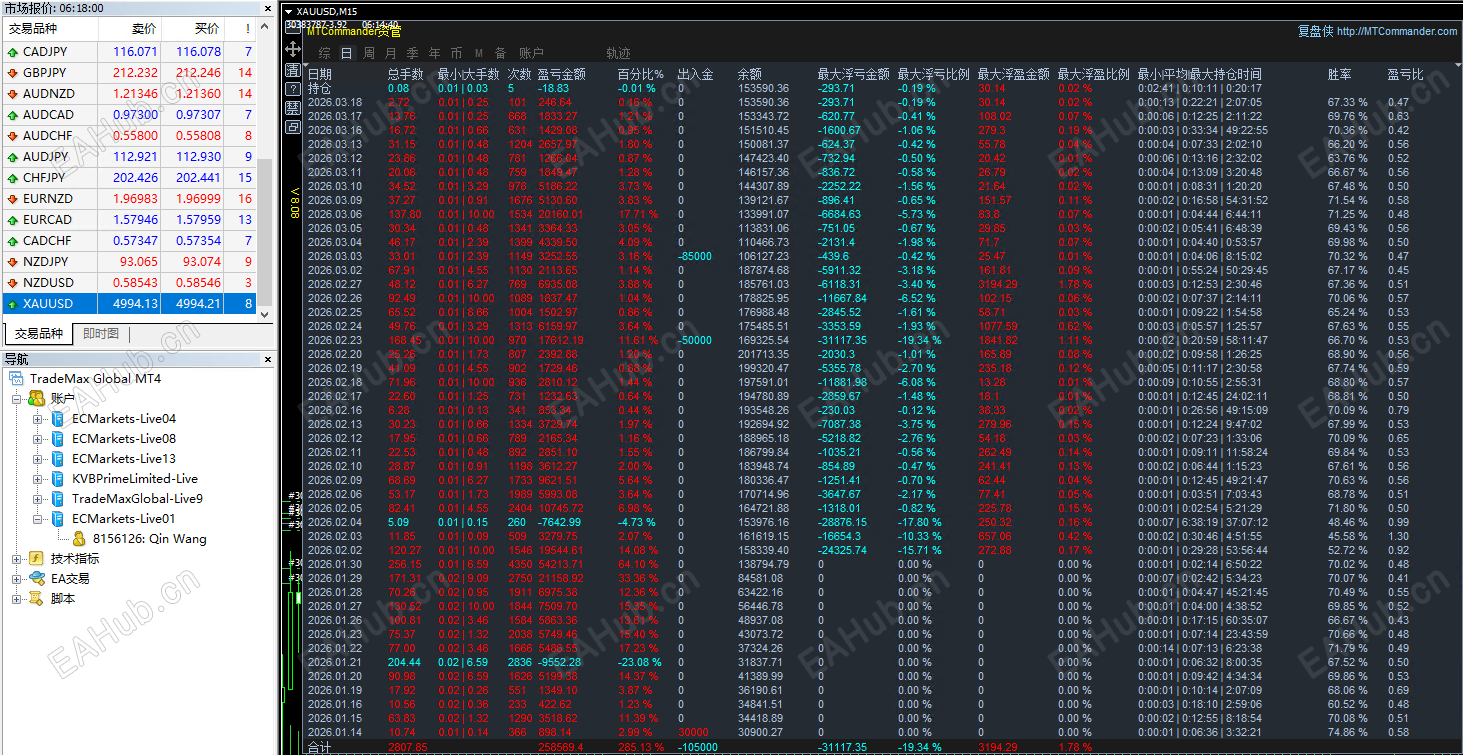
Task: Switch to the 即时图 tab
Action: pyautogui.click(x=101, y=334)
